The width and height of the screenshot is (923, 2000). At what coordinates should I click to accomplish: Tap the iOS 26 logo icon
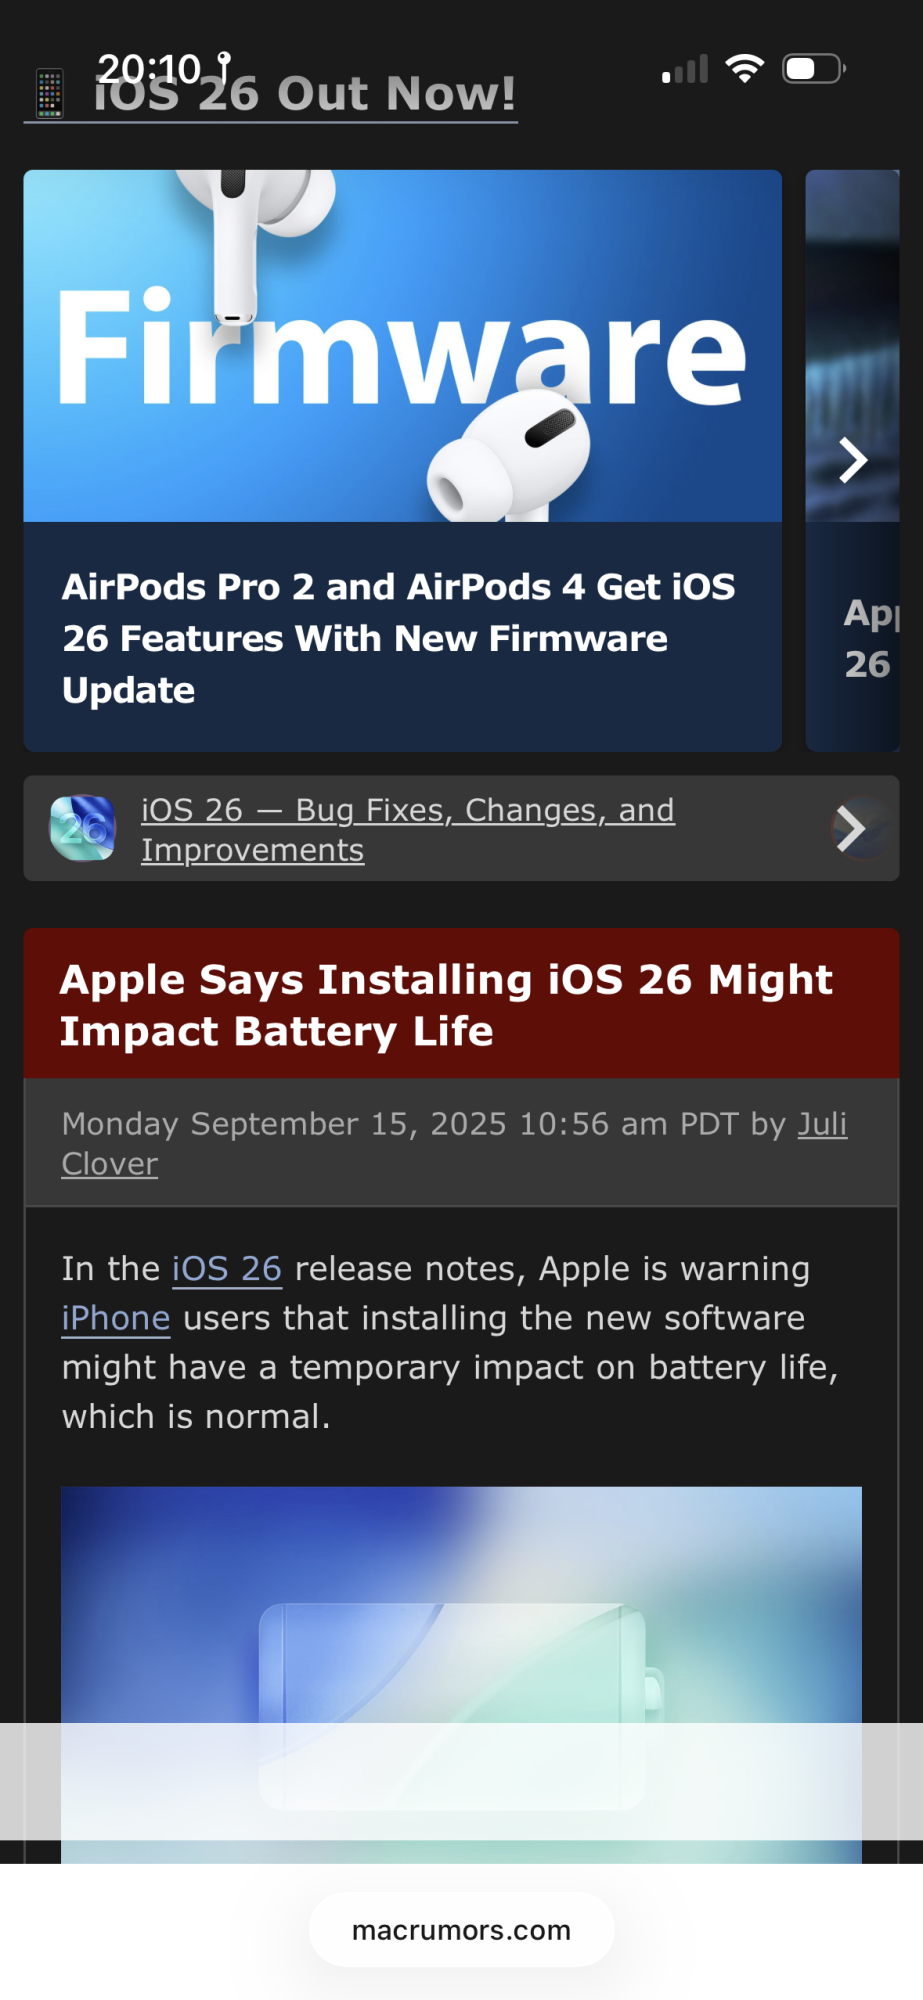tap(83, 828)
